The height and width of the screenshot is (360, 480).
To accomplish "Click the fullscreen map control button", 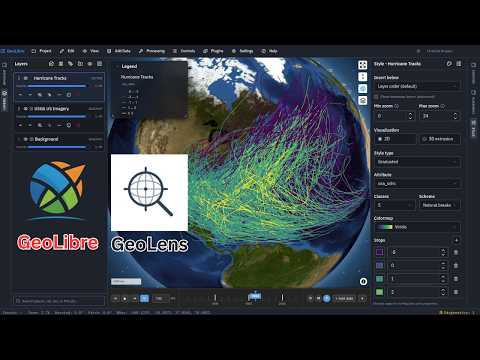I will (x=363, y=65).
